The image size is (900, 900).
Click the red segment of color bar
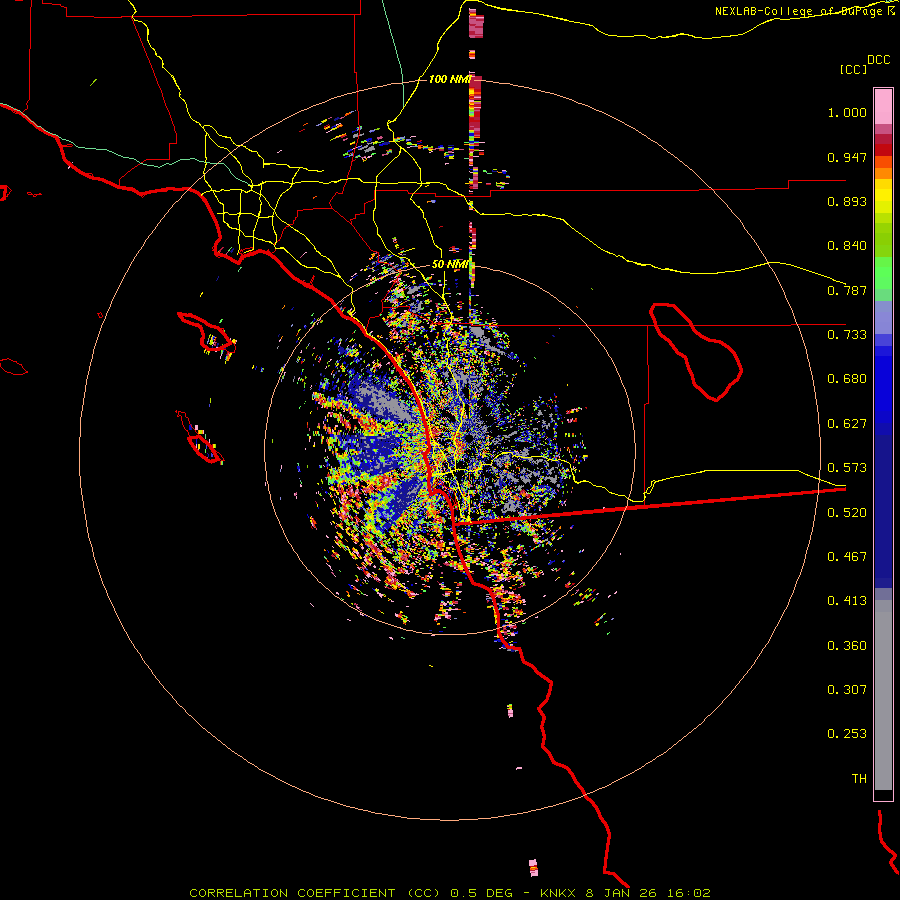point(883,150)
